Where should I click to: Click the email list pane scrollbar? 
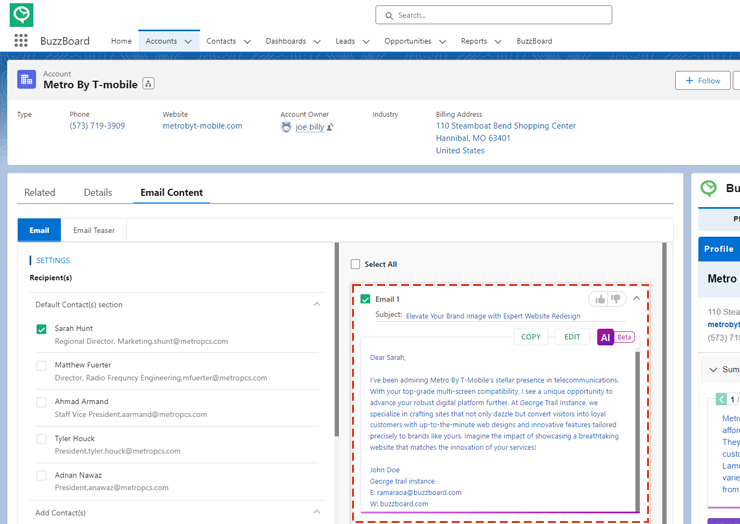664,382
